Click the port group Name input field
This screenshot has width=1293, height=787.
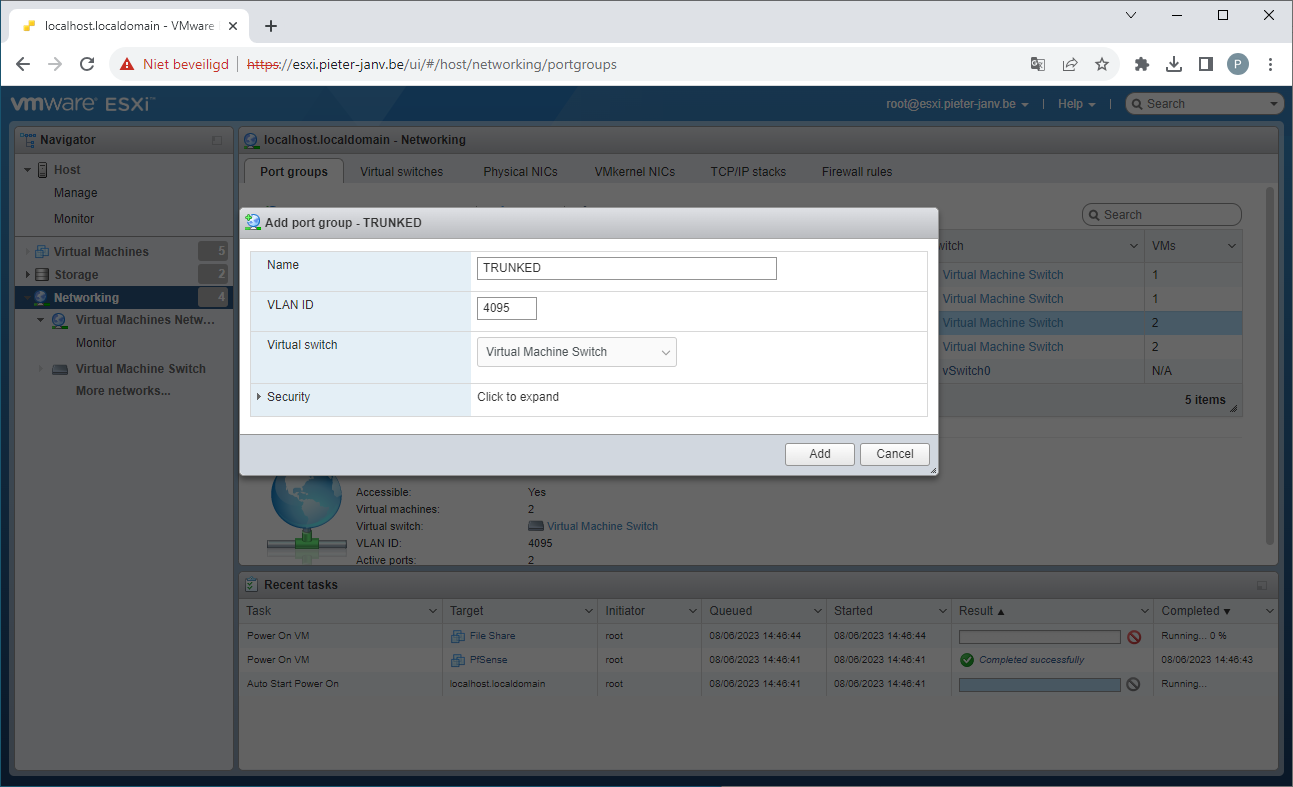tap(626, 268)
